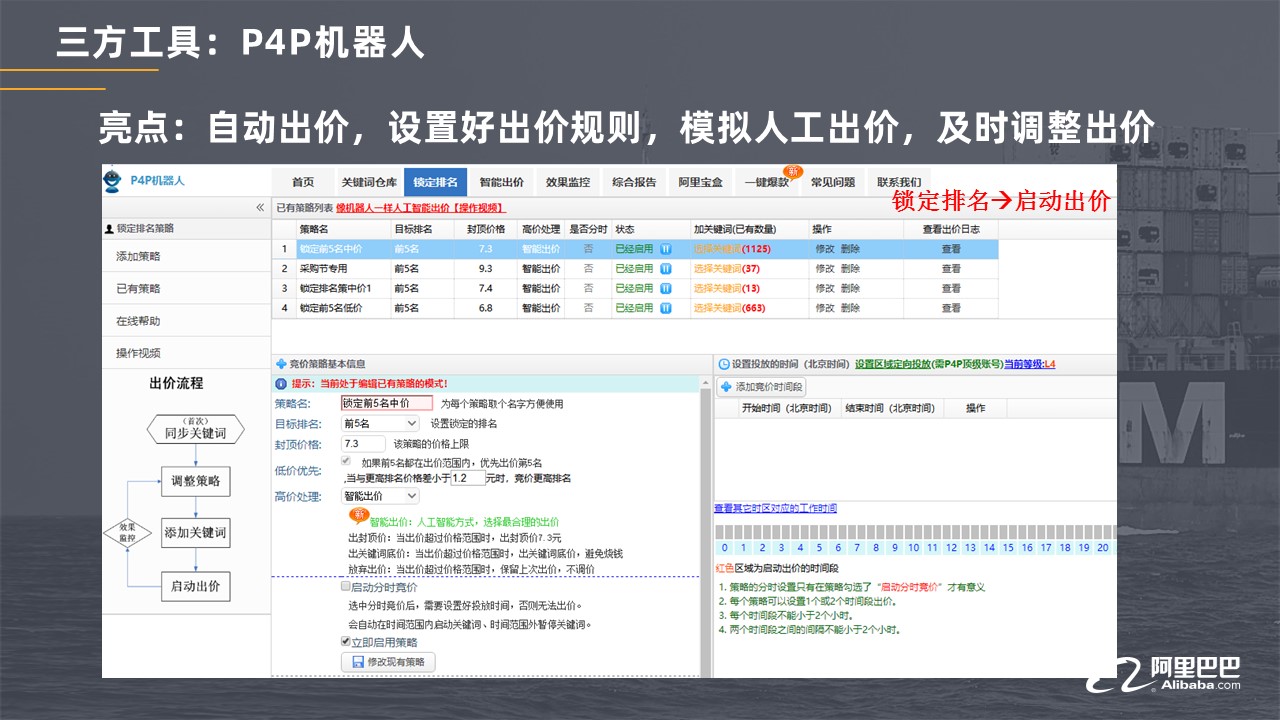Open the 常见问题 tab
The image size is (1280, 720).
833,182
